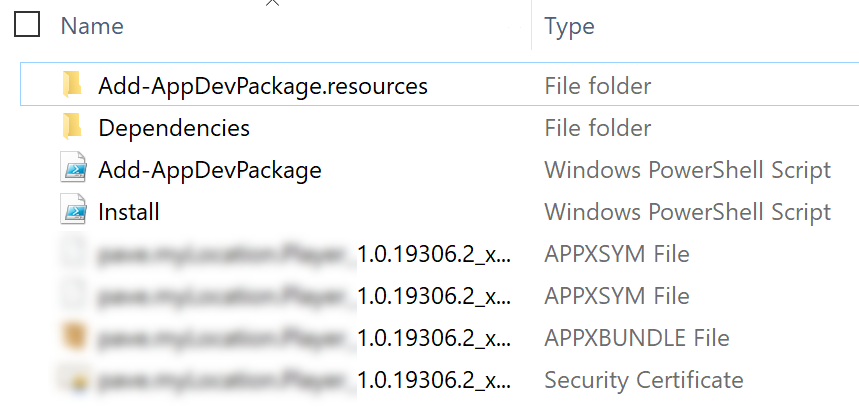
Task: Select the Add-AppDevPackage.resources folder icon
Action: pyautogui.click(x=72, y=85)
